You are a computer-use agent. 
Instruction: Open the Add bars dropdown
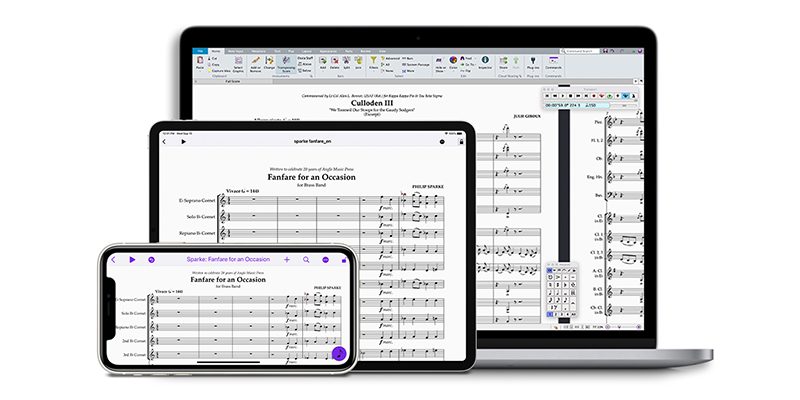pos(323,64)
